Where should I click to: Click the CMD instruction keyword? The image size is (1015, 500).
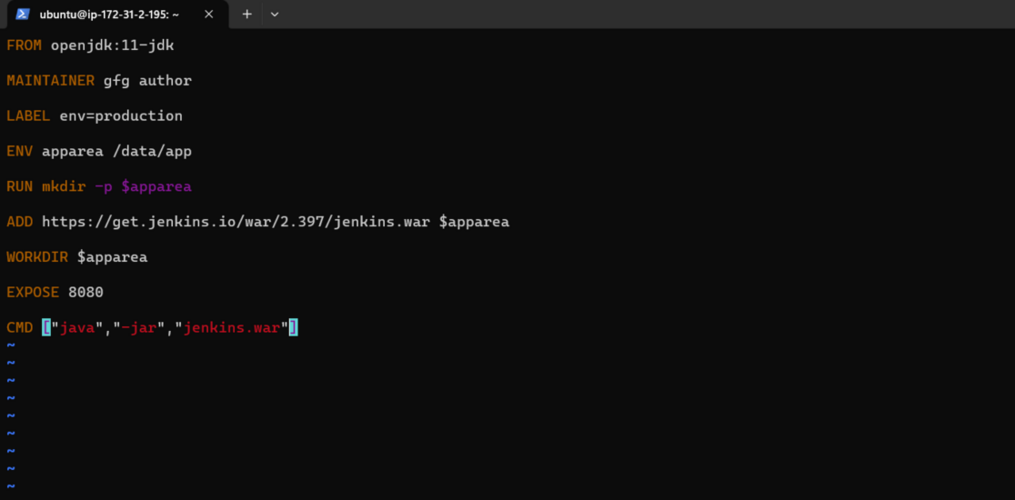19,327
